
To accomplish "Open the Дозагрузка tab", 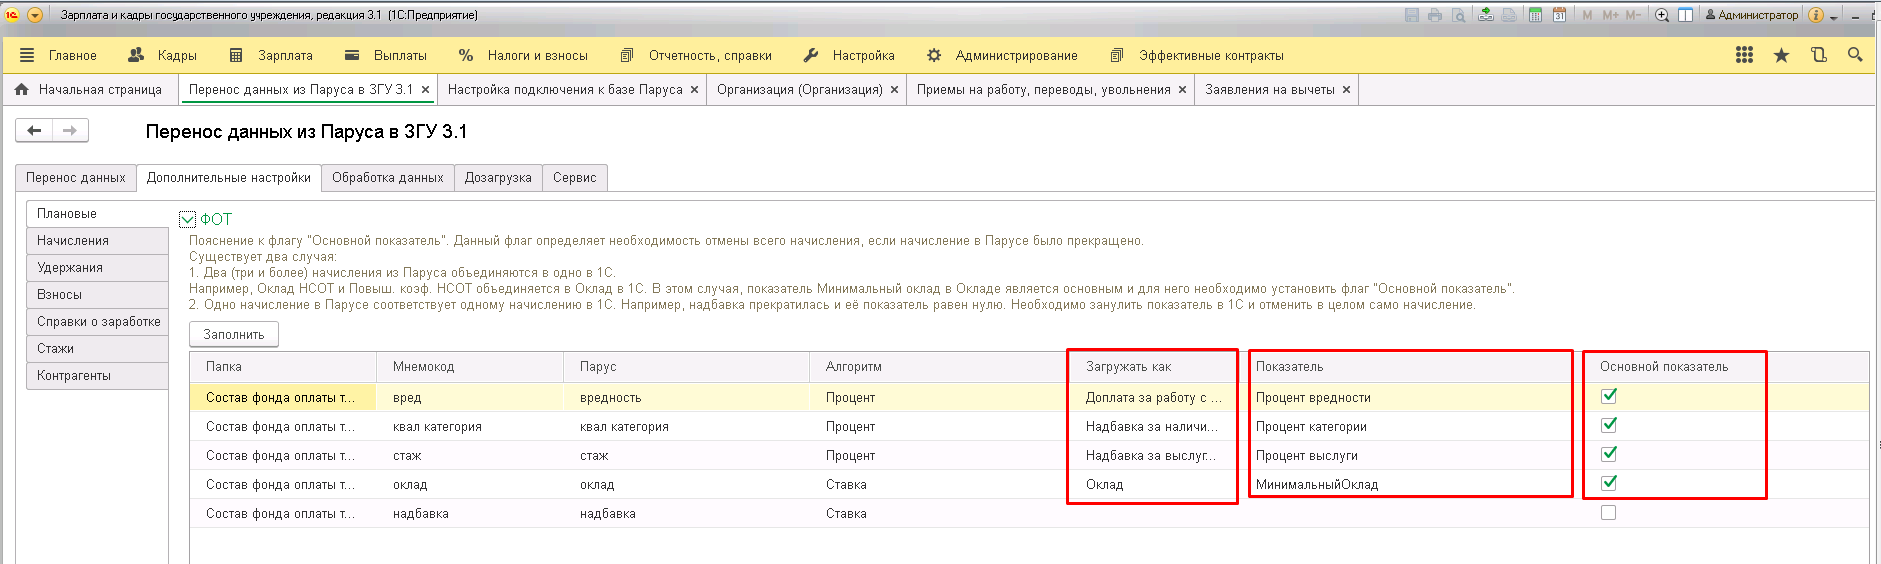I will tap(497, 177).
